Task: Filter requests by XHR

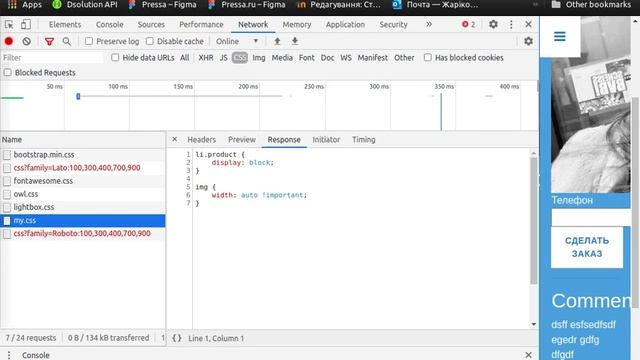Action: 206,58
